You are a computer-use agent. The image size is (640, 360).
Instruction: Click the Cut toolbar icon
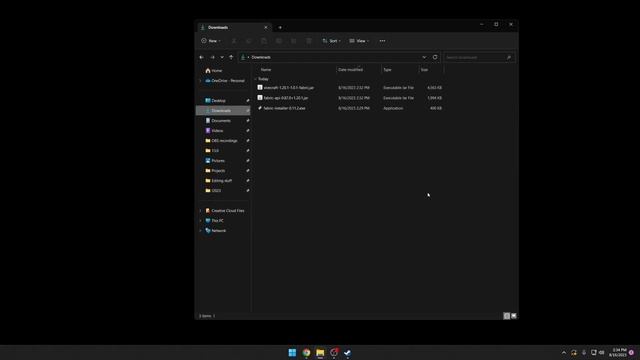(234, 41)
